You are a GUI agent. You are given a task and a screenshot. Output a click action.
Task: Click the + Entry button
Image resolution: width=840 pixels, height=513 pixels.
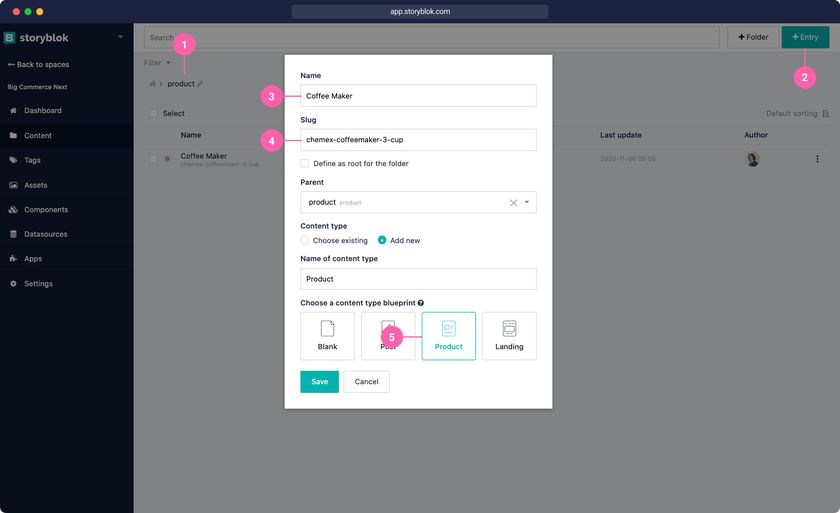click(805, 37)
